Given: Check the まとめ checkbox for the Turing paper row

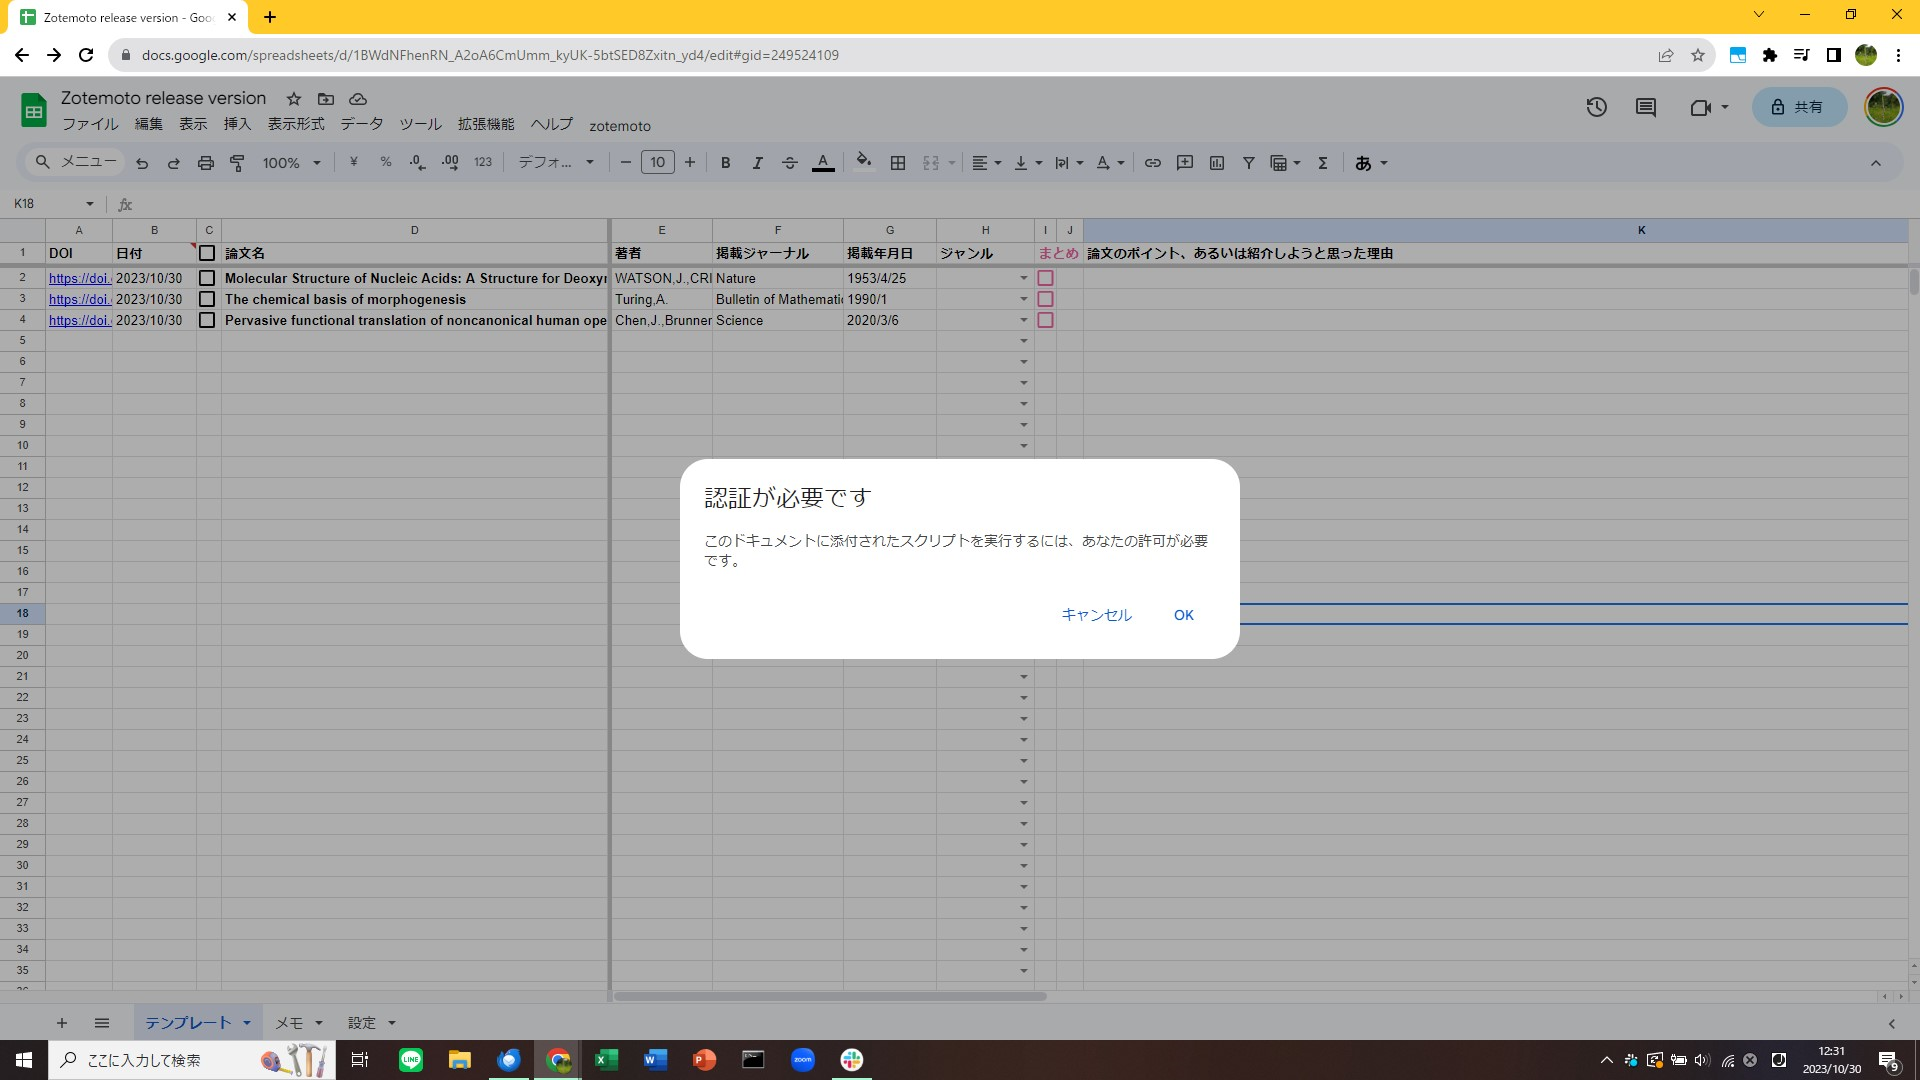Looking at the screenshot, I should pyautogui.click(x=1046, y=299).
